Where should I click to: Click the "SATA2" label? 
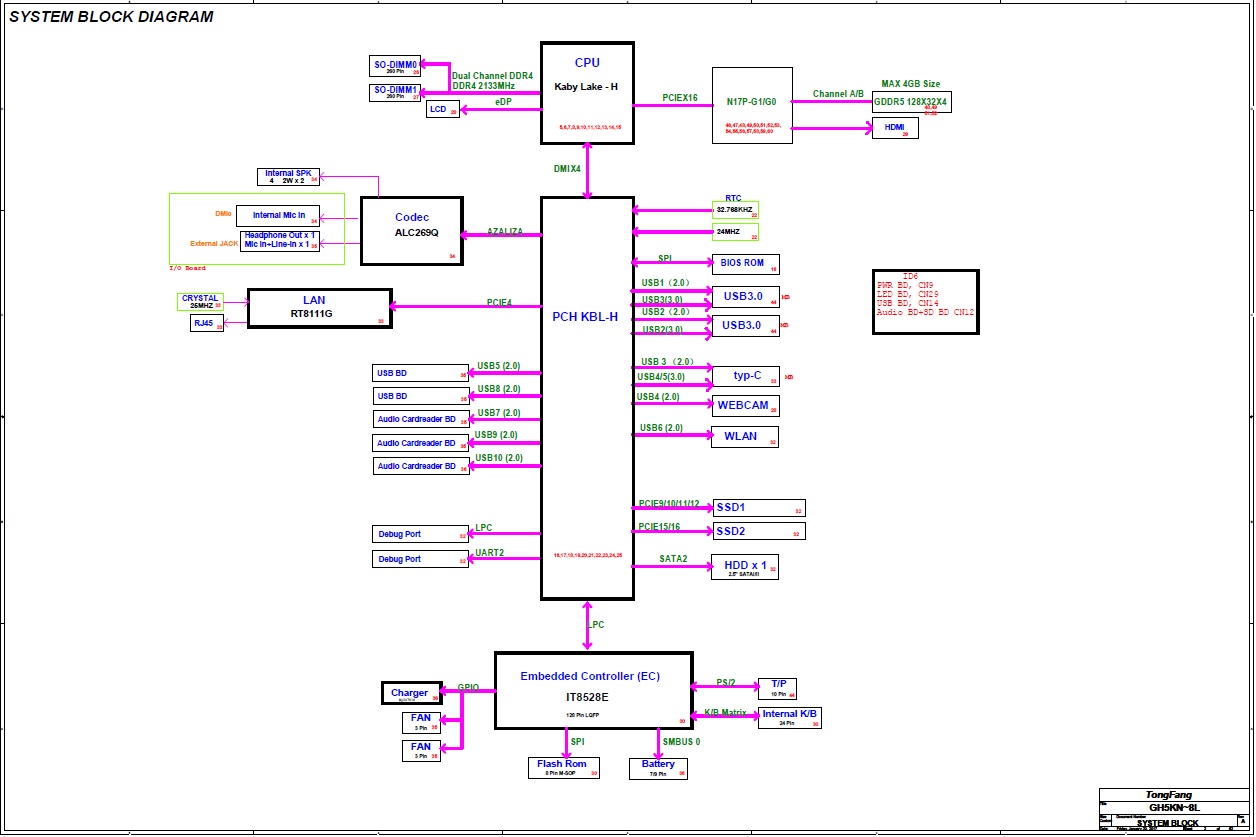pos(673,558)
